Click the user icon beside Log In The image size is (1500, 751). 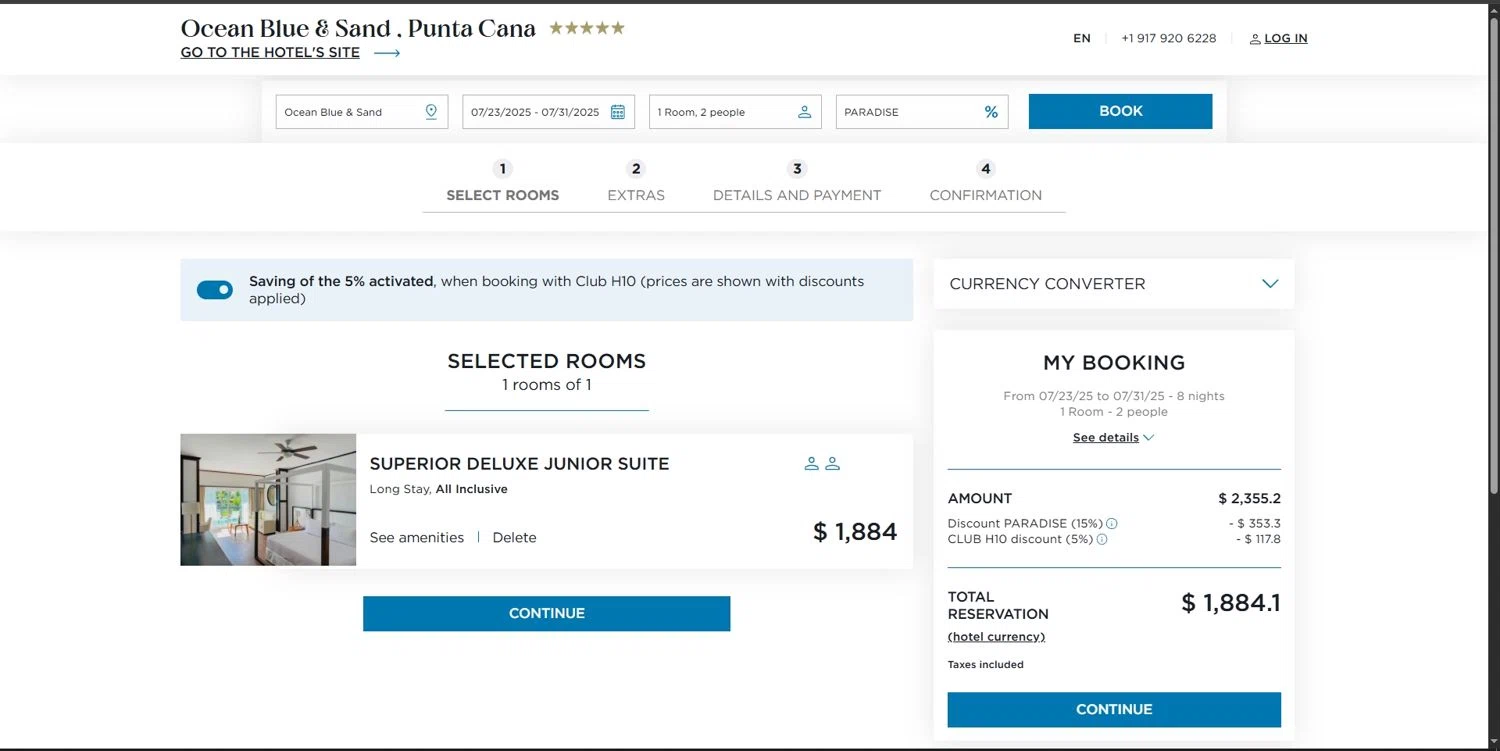(1255, 39)
